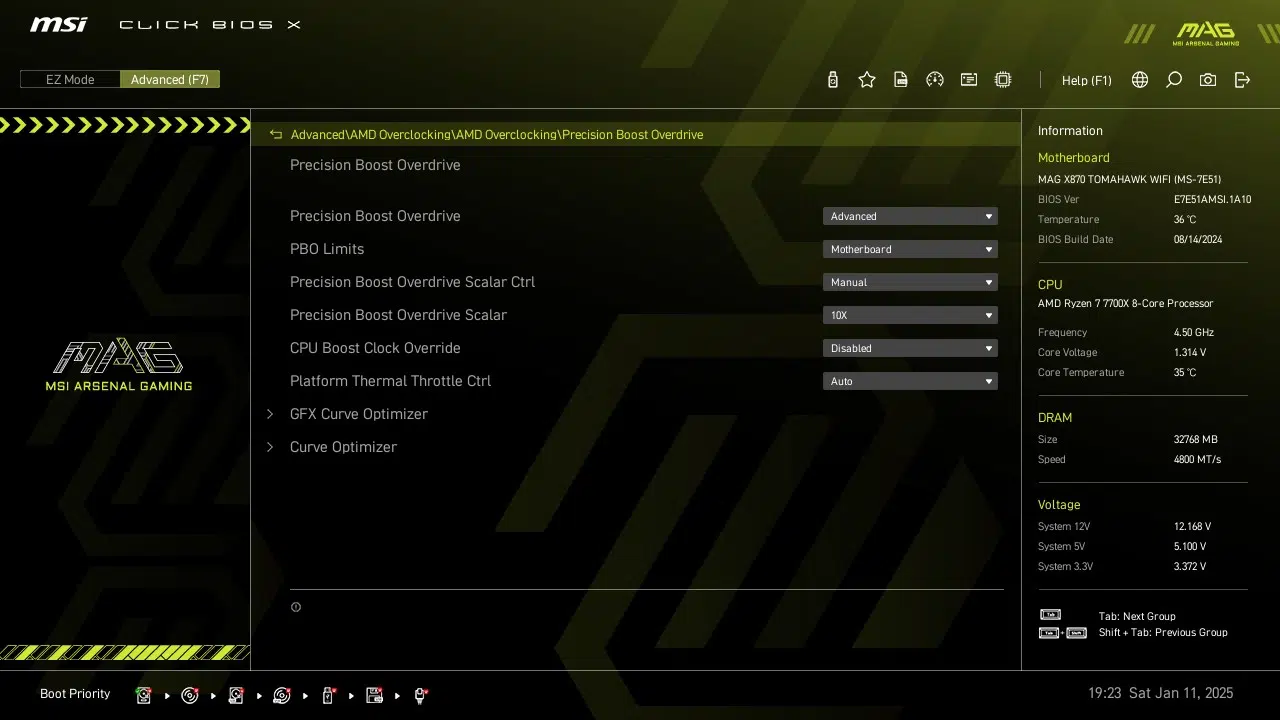Click the profile card icon in the toolbar

tap(969, 80)
